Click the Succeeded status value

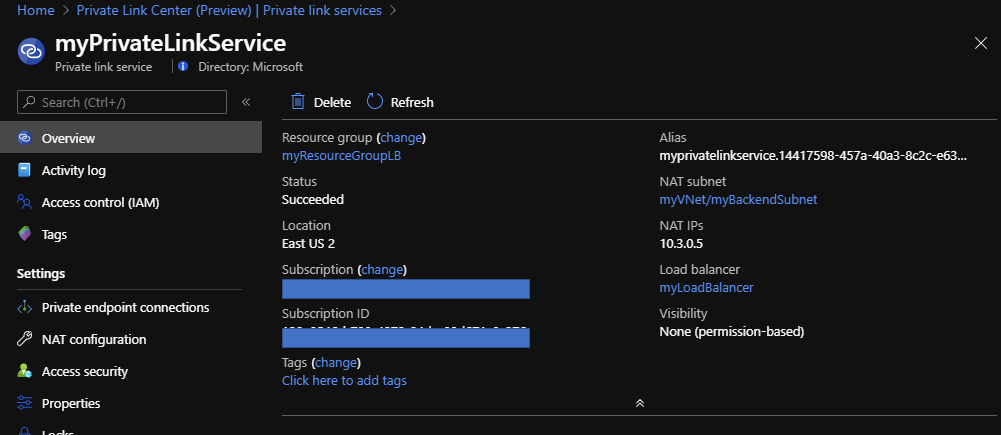[313, 199]
